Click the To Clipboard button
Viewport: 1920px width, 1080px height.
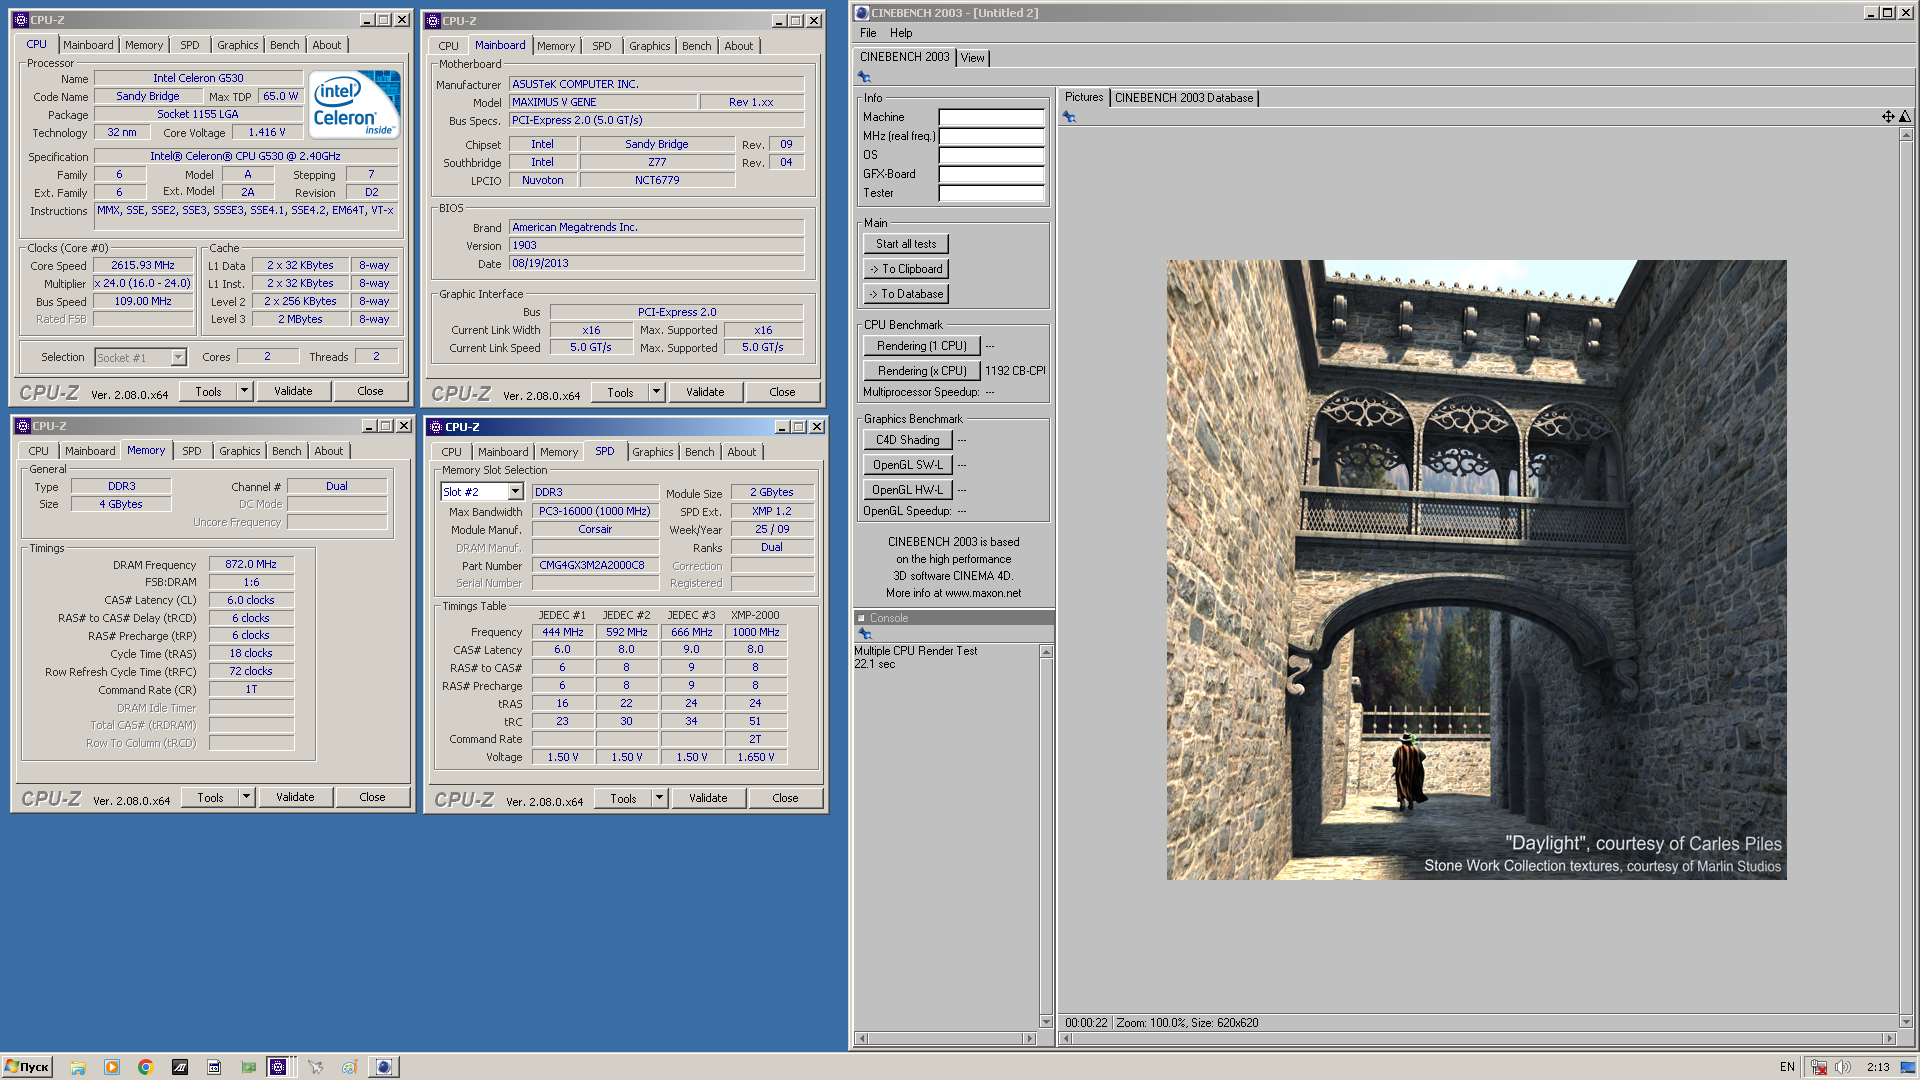[906, 269]
